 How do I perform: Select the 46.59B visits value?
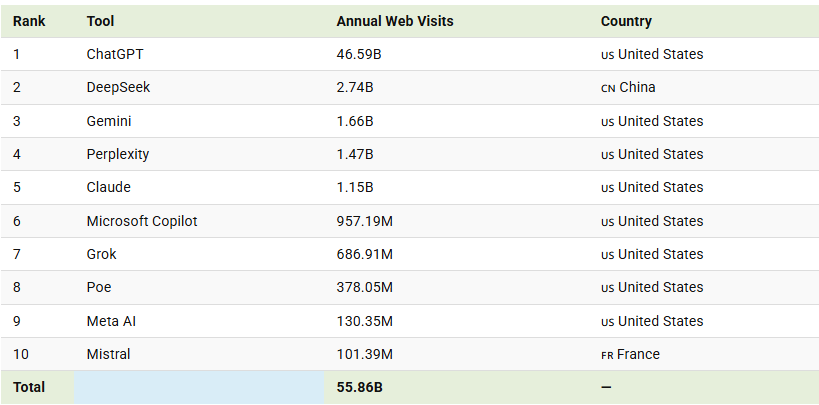pos(359,54)
